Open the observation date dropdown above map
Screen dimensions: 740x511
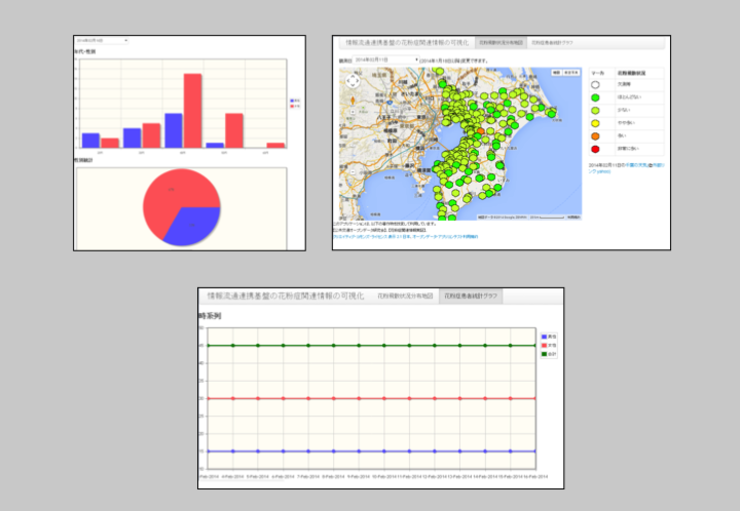point(385,60)
